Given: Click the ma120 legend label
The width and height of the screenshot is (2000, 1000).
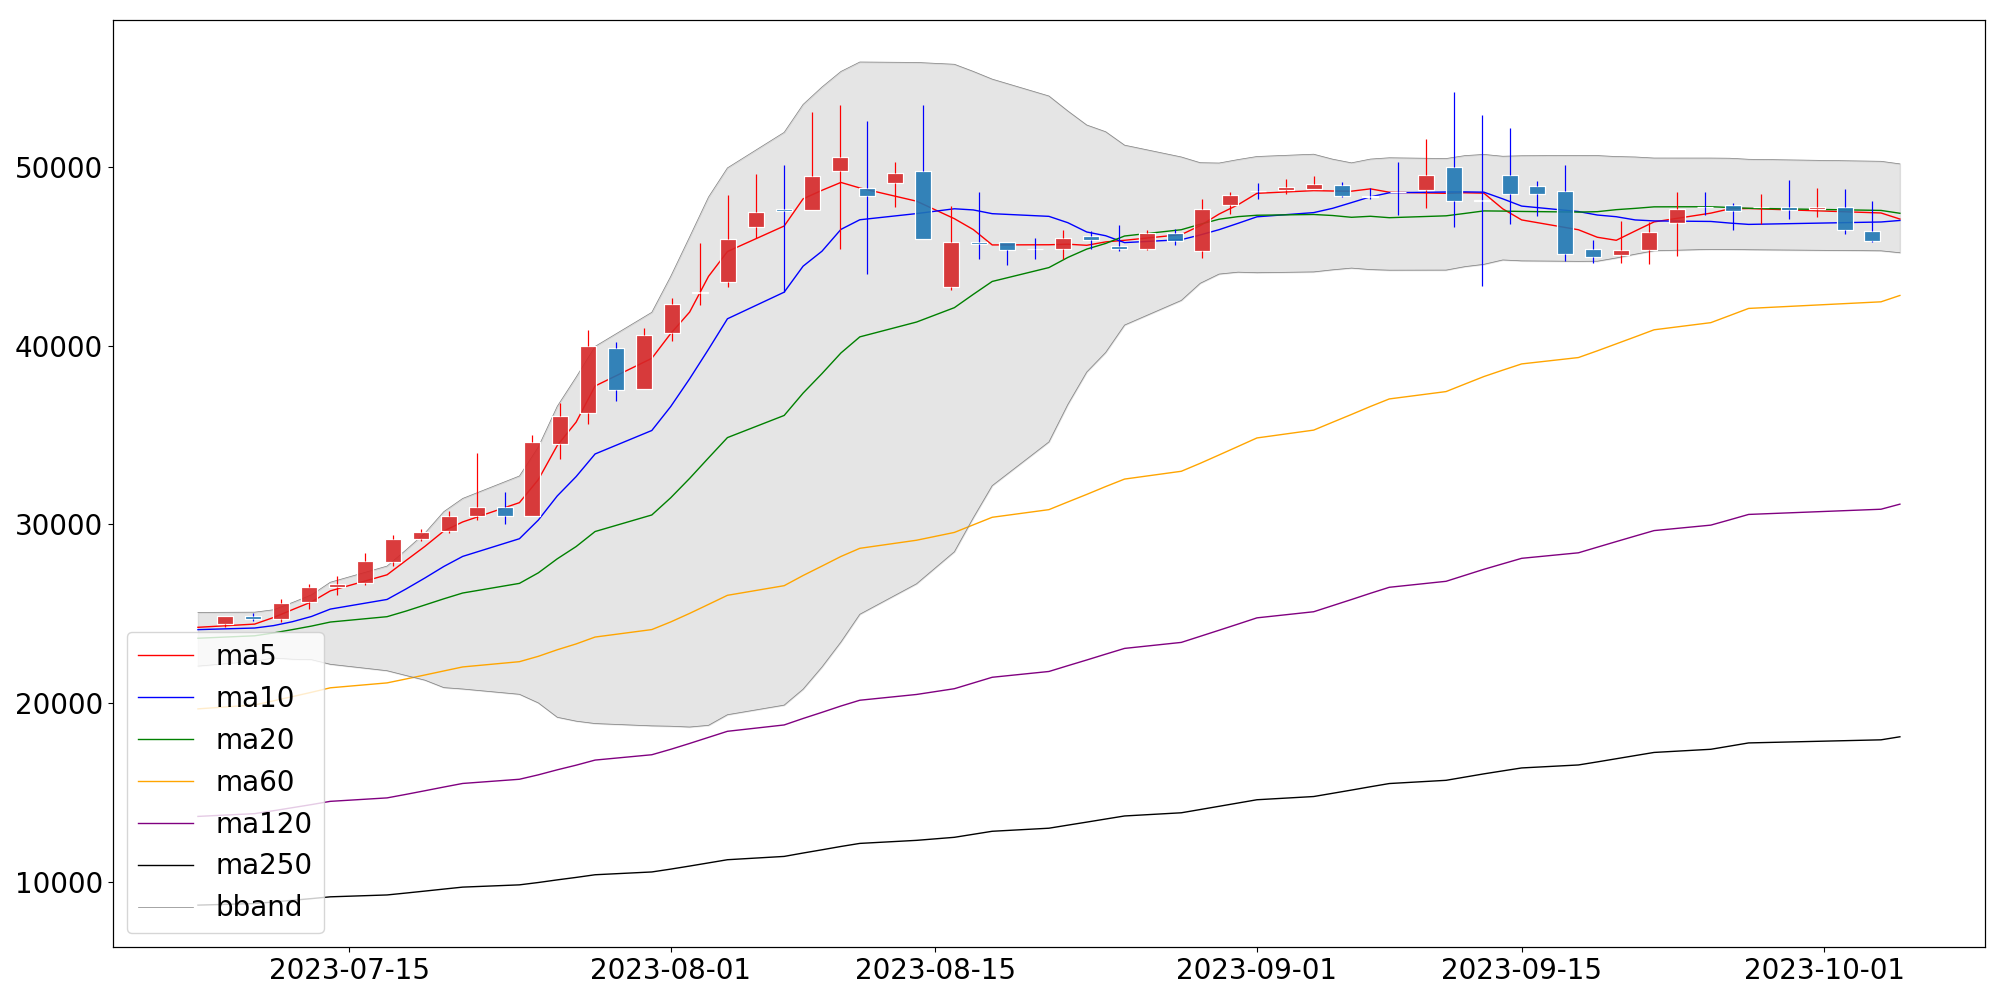Looking at the screenshot, I should click(x=264, y=823).
